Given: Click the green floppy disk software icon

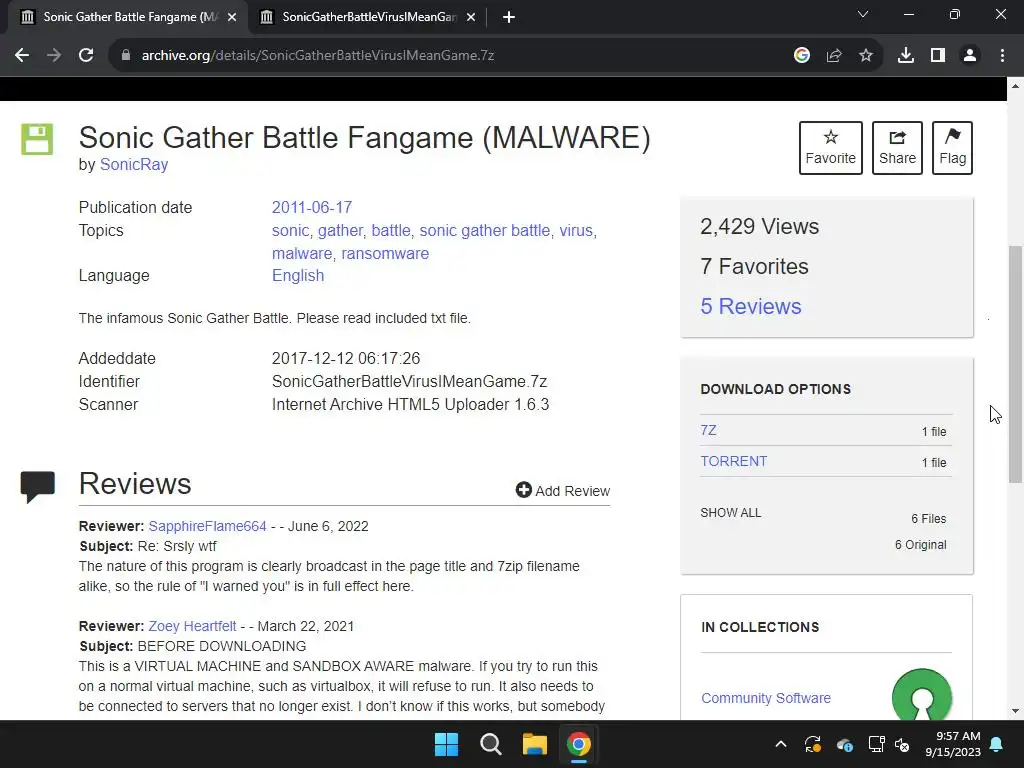Looking at the screenshot, I should [37, 139].
